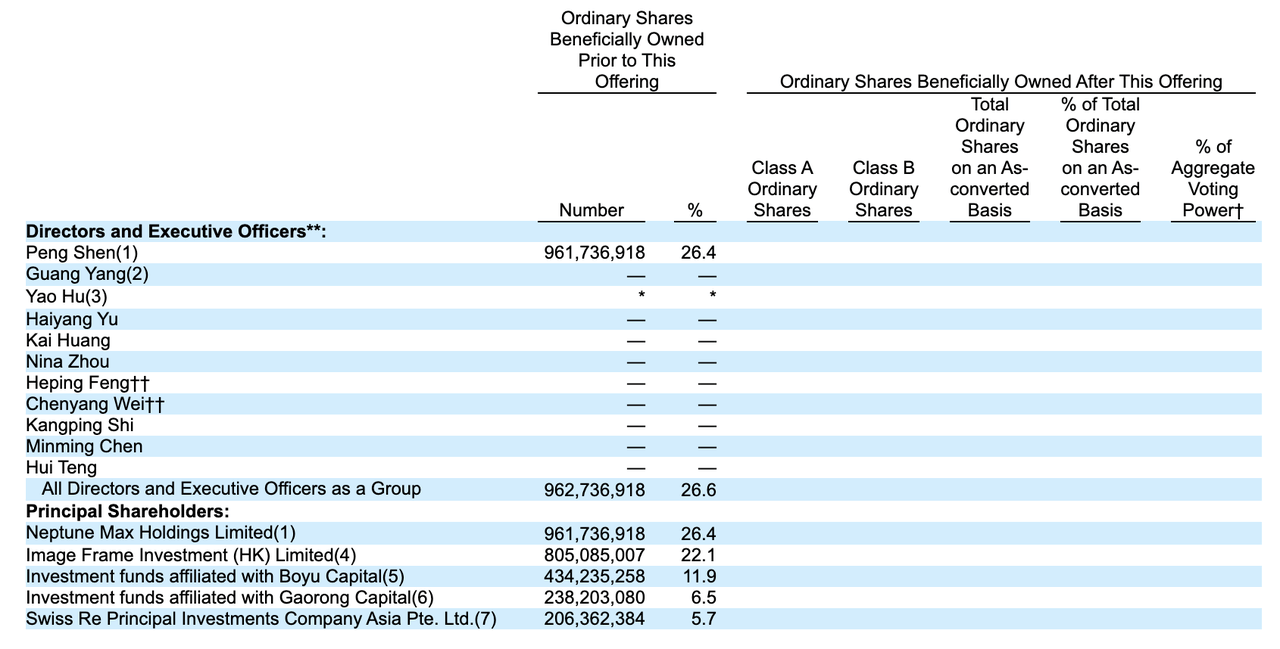The image size is (1280, 649).
Task: Click the Class B Ordinary Shares header
Action: [x=883, y=189]
